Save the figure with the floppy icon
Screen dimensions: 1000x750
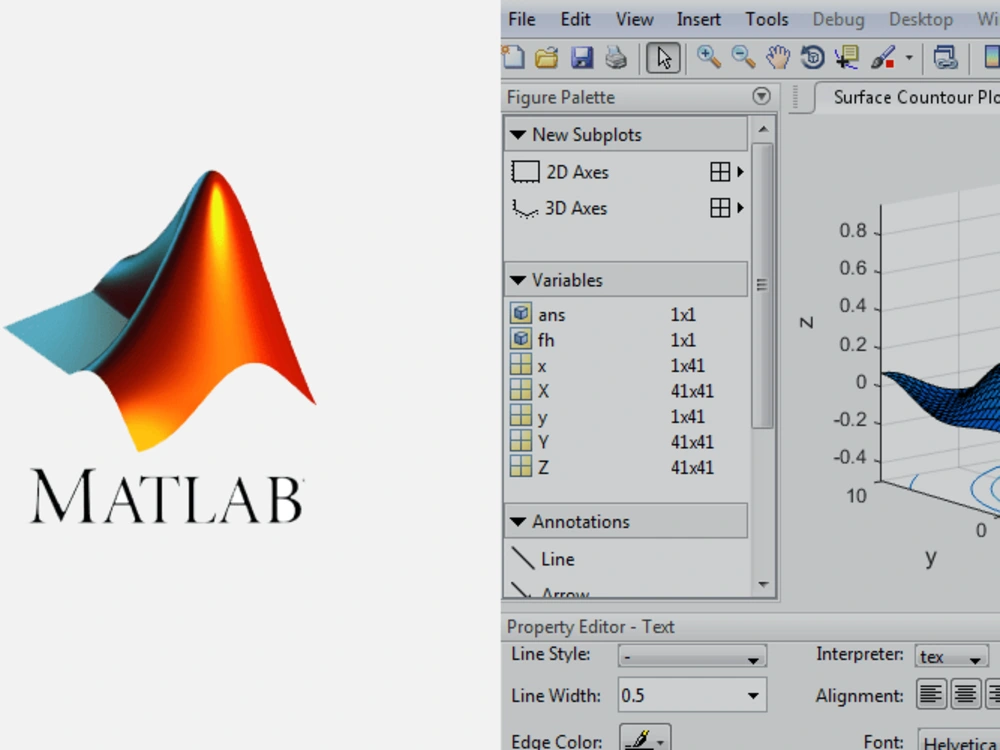(x=582, y=58)
